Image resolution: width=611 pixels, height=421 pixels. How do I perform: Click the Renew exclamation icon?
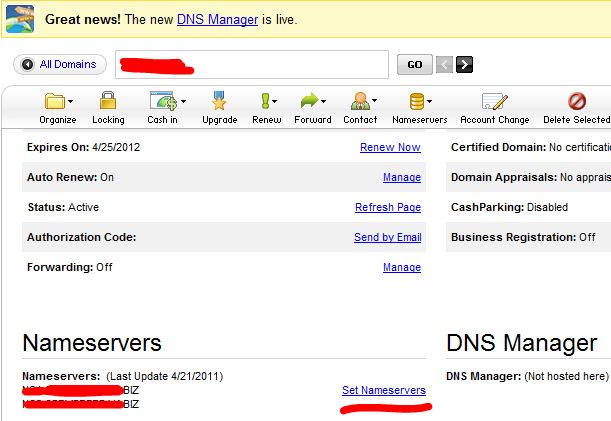(265, 101)
